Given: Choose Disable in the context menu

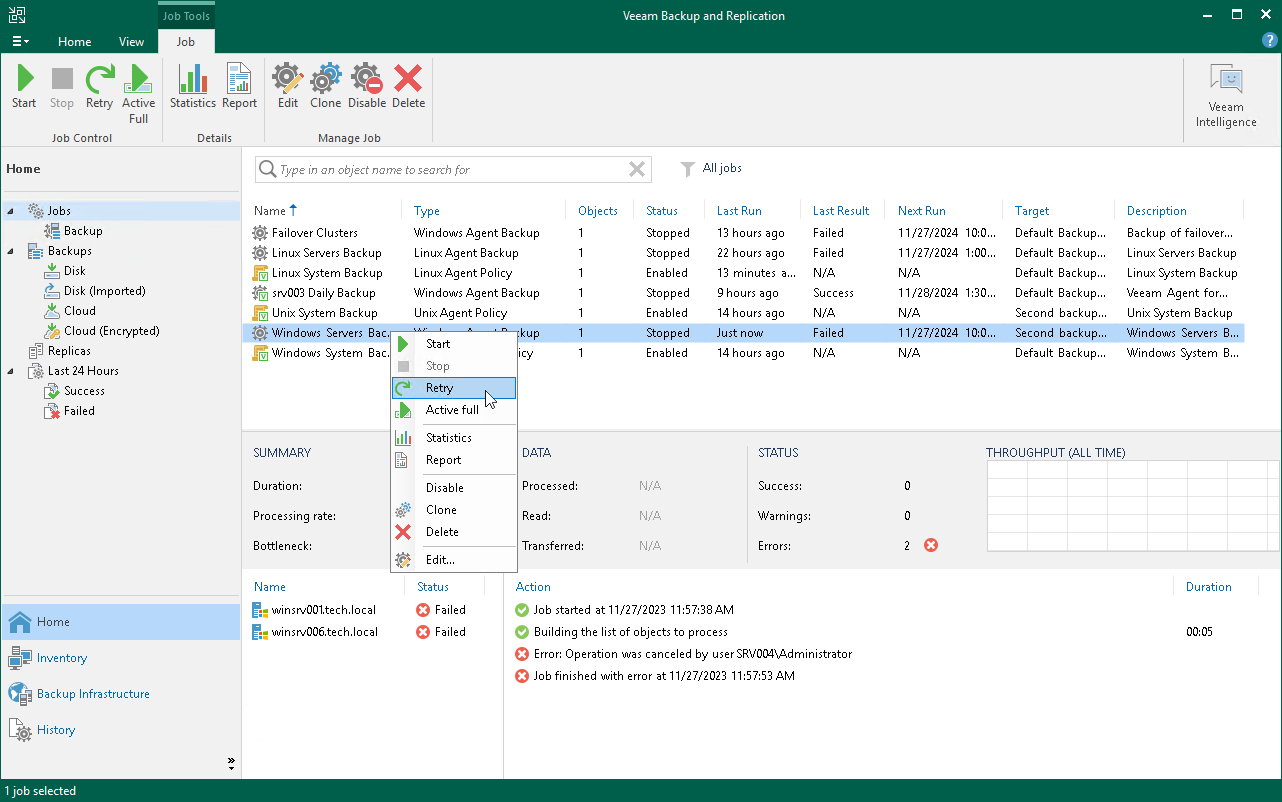Looking at the screenshot, I should pos(454,488).
